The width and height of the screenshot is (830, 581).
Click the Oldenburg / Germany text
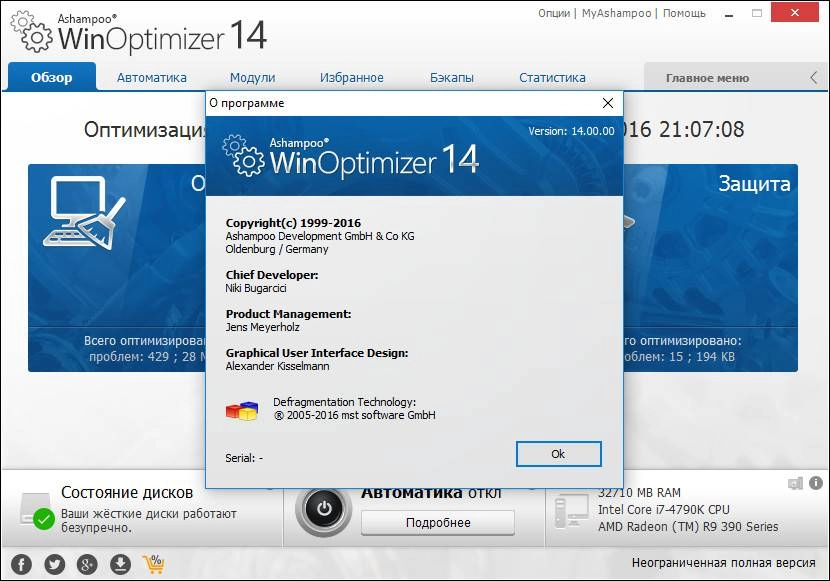[x=277, y=249]
